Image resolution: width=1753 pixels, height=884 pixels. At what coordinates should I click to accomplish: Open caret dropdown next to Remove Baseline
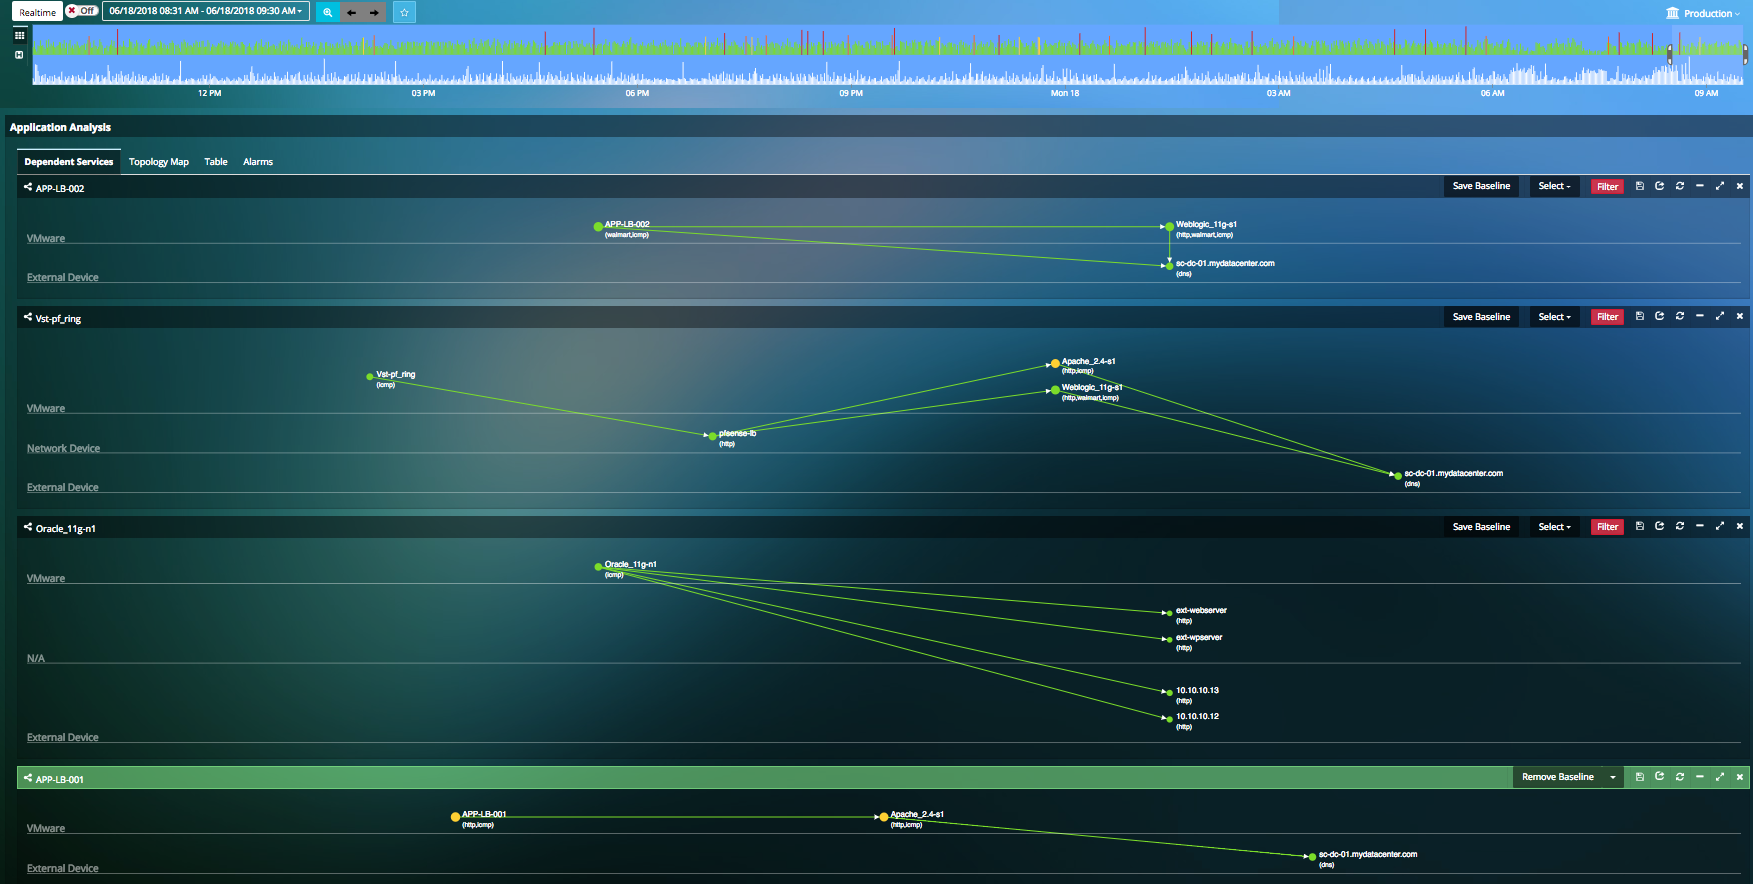coord(1613,777)
